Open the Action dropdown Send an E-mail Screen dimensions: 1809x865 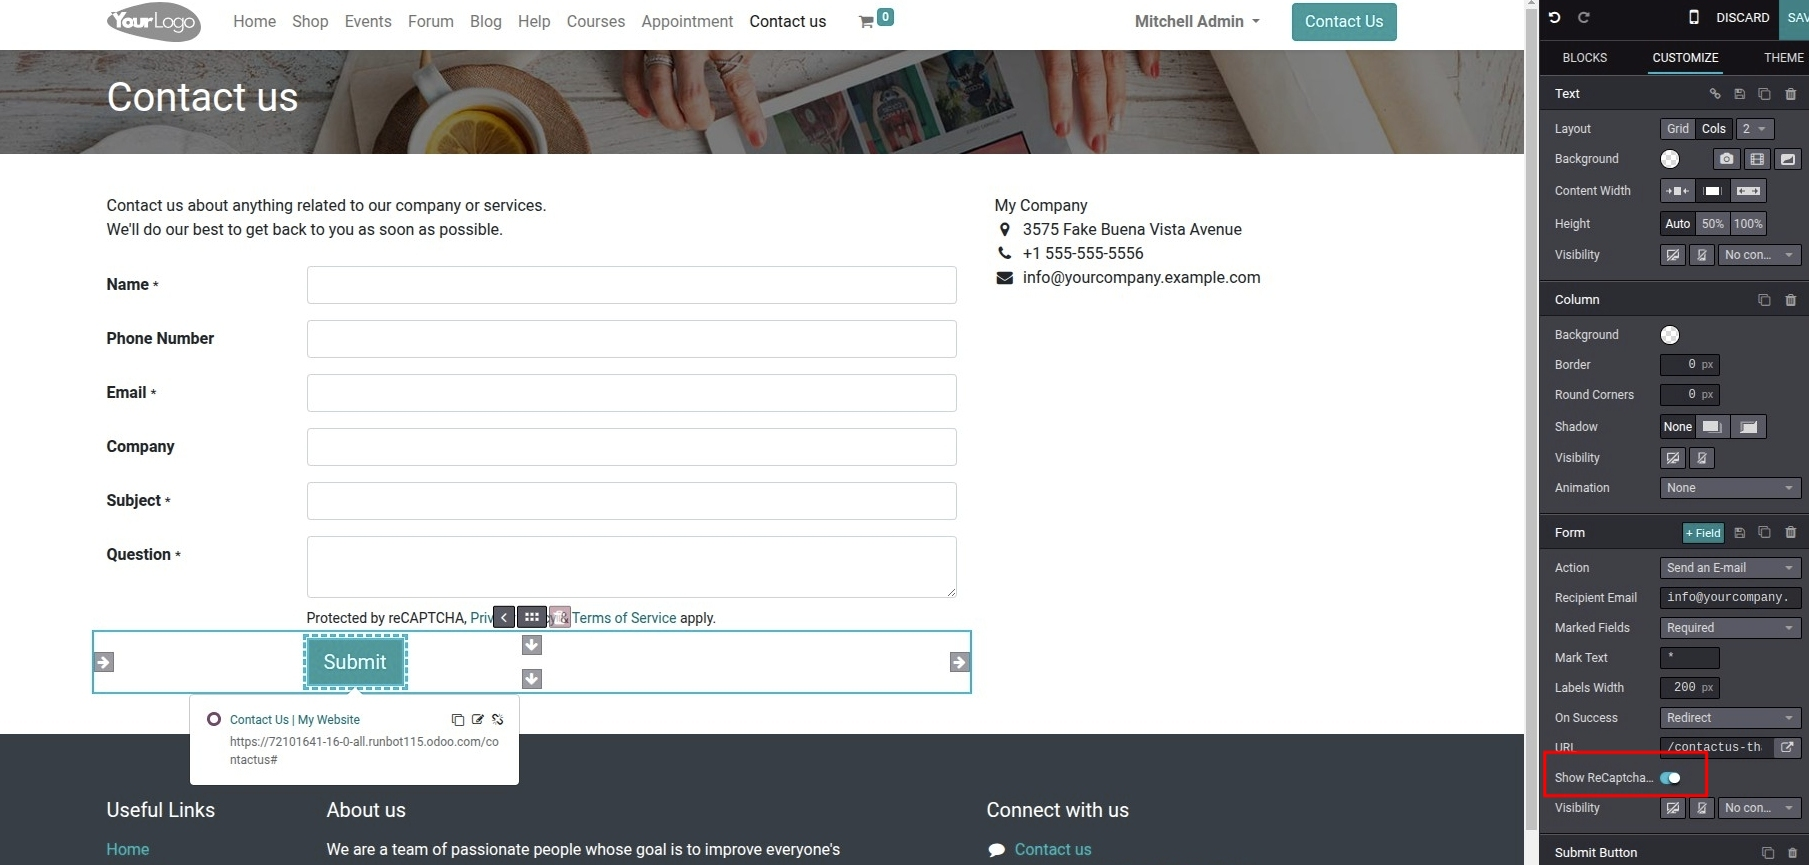(1731, 568)
